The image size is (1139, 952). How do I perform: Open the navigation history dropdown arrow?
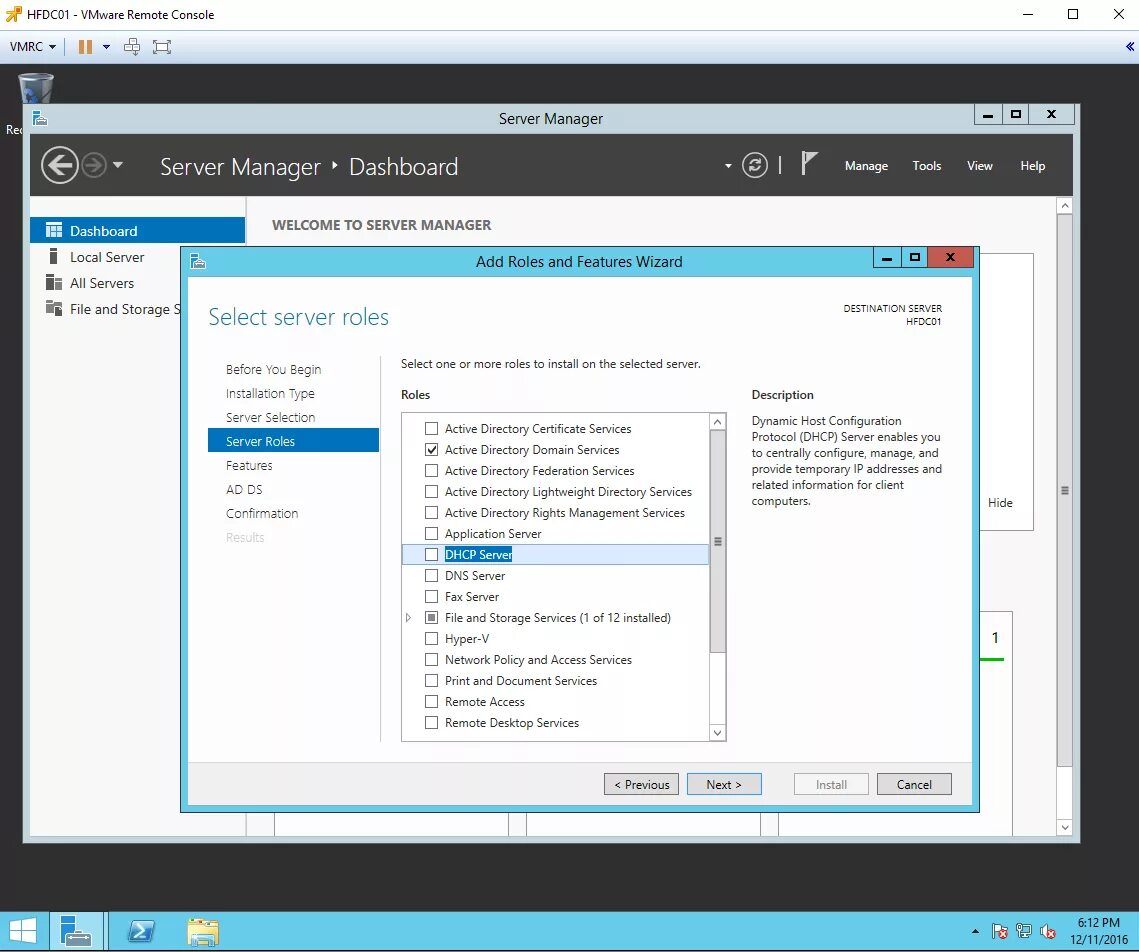coord(118,165)
